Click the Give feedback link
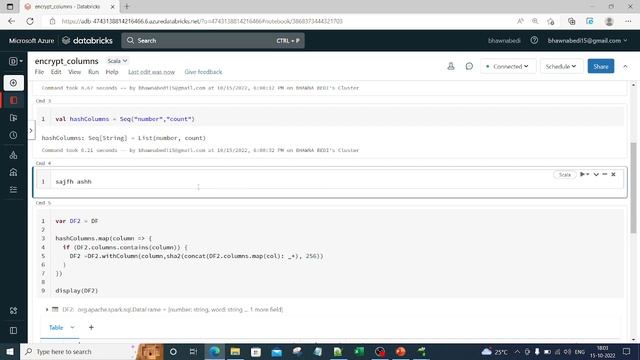 (x=203, y=72)
